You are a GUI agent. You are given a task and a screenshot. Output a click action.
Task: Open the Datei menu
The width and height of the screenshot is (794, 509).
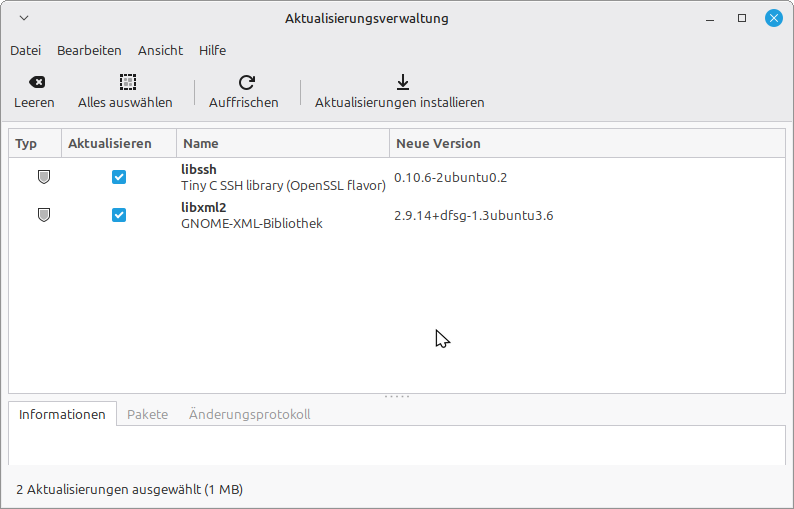click(x=25, y=50)
